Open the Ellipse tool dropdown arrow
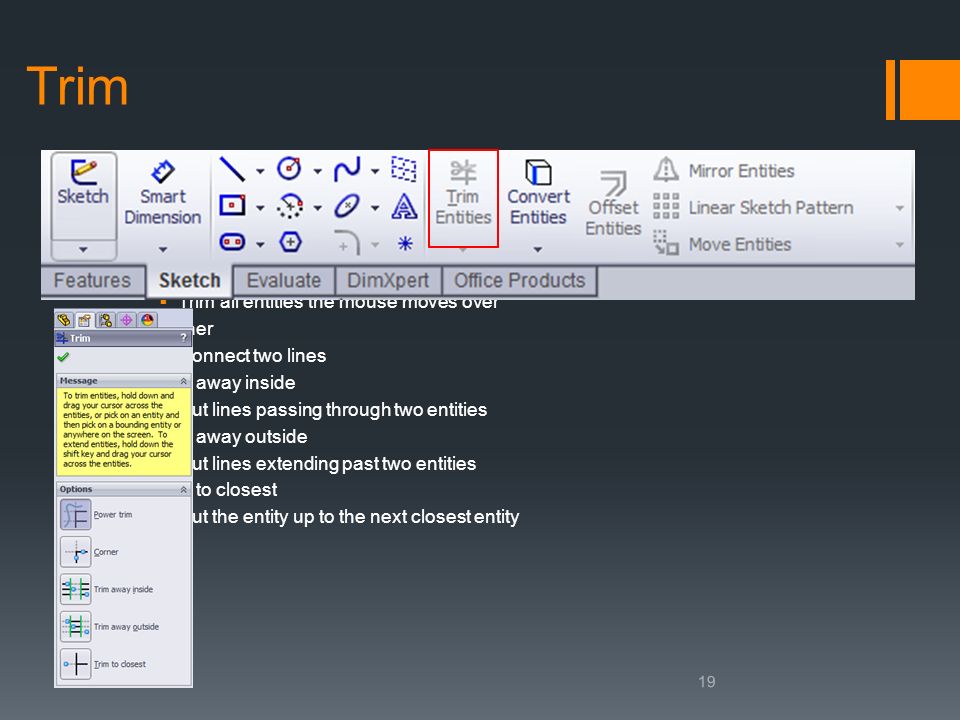Screen dimensions: 960x720 coord(375,208)
